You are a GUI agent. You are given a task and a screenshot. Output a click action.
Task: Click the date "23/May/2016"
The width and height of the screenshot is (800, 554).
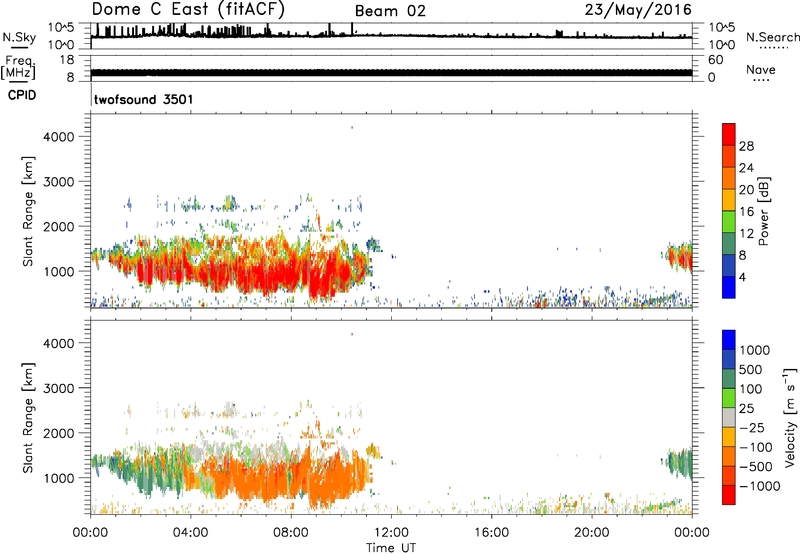point(638,9)
